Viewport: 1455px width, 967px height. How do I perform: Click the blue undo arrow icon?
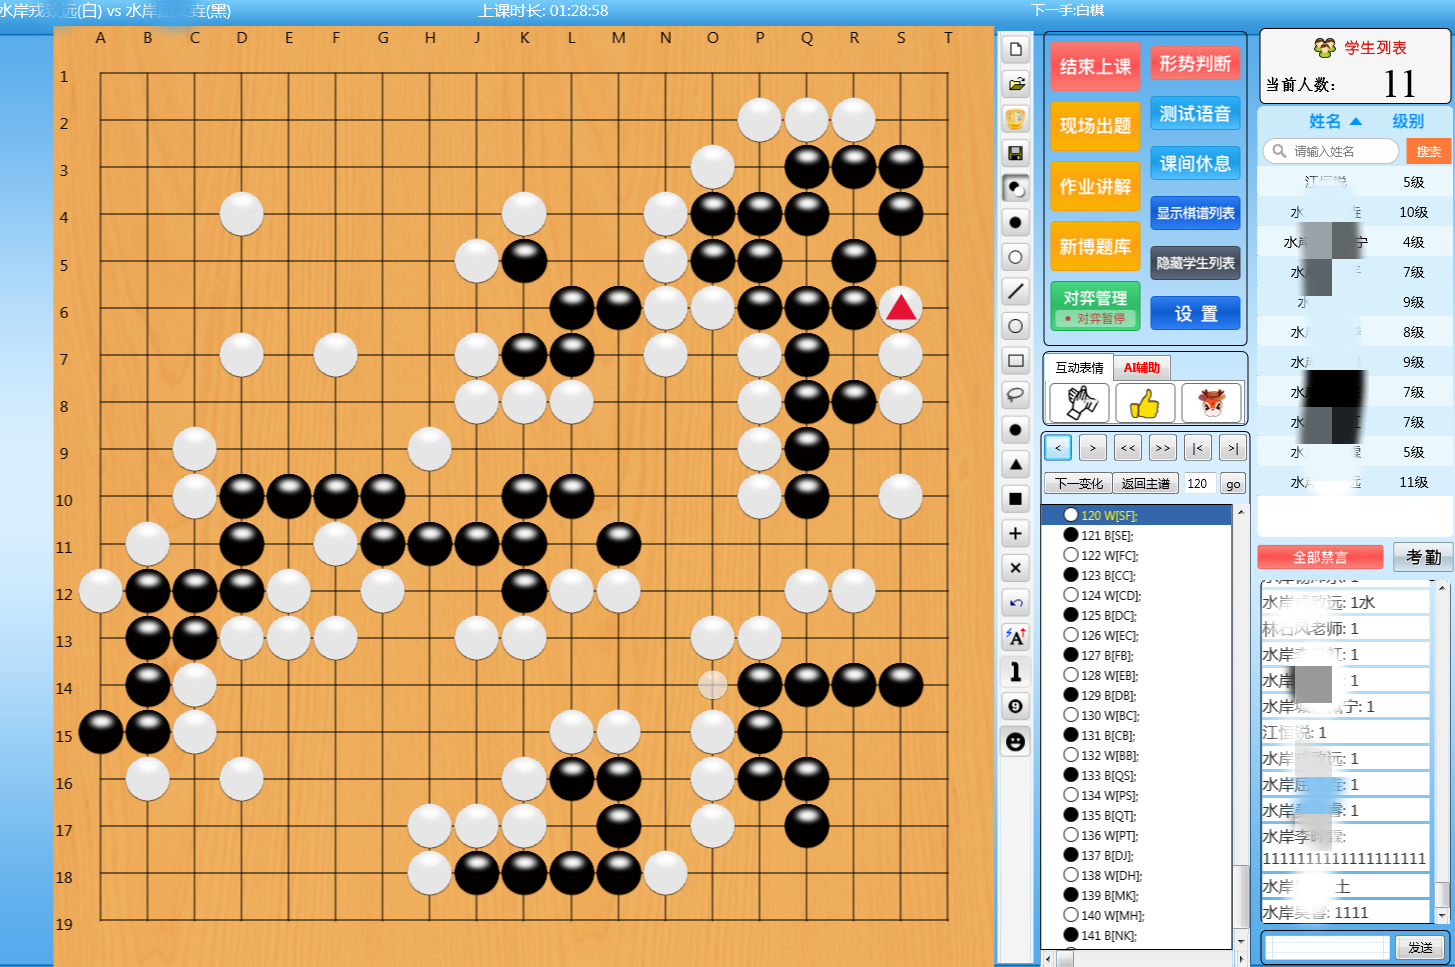tap(1016, 603)
